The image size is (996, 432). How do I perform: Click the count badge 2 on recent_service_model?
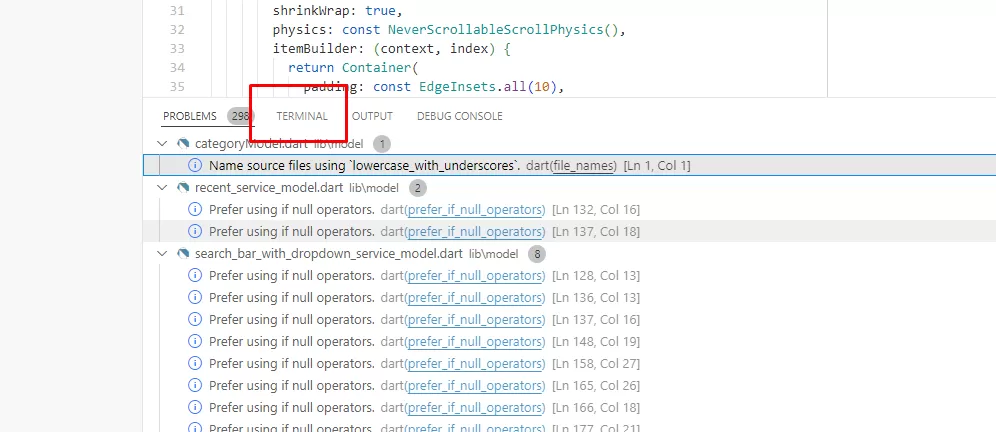418,188
